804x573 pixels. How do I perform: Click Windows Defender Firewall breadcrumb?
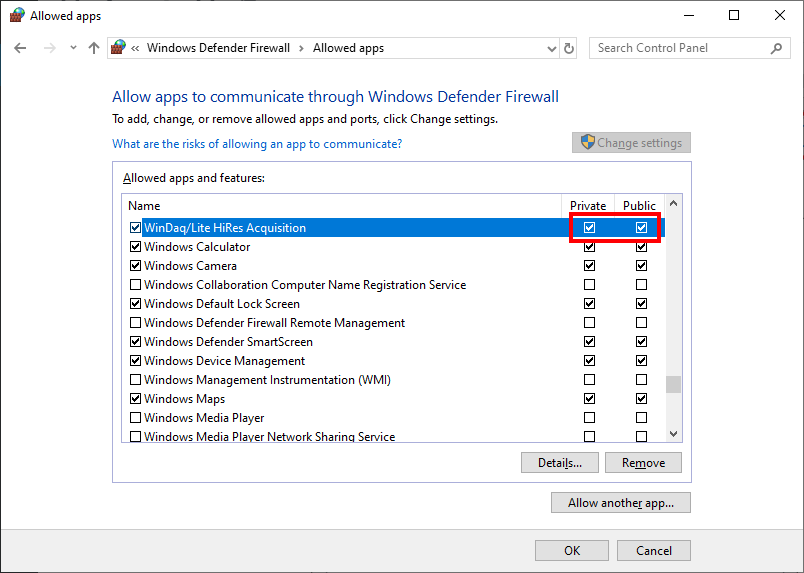tap(218, 48)
